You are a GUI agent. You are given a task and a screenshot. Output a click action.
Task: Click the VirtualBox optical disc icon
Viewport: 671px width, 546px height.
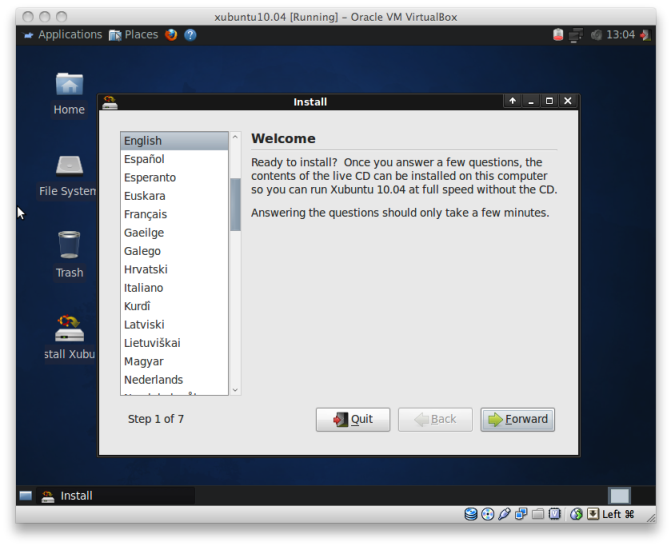coord(487,514)
